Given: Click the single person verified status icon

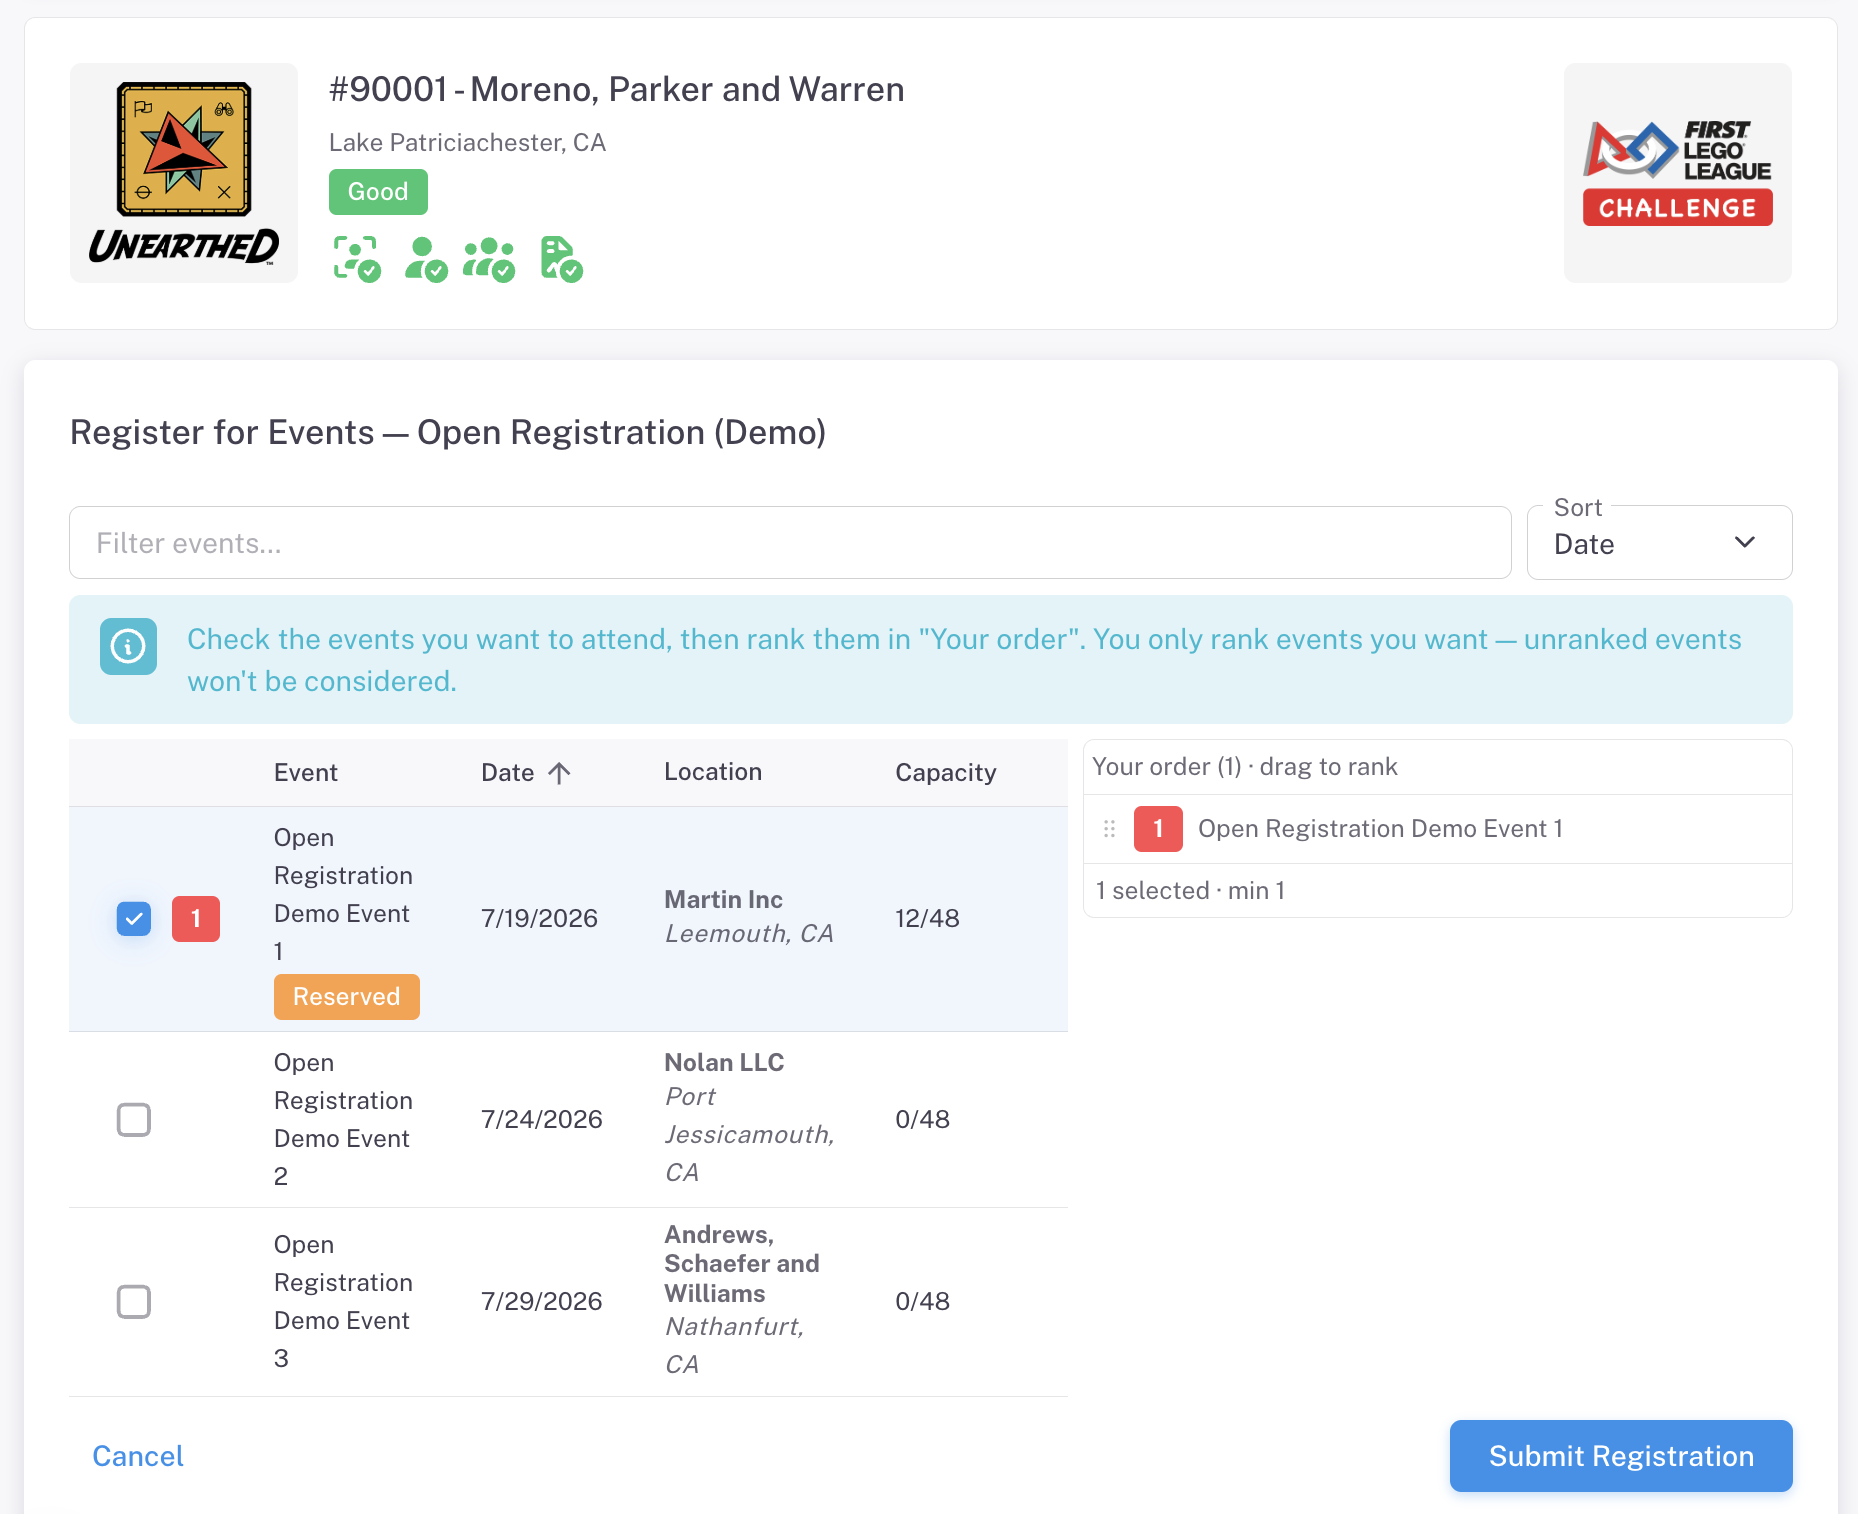Looking at the screenshot, I should [426, 259].
